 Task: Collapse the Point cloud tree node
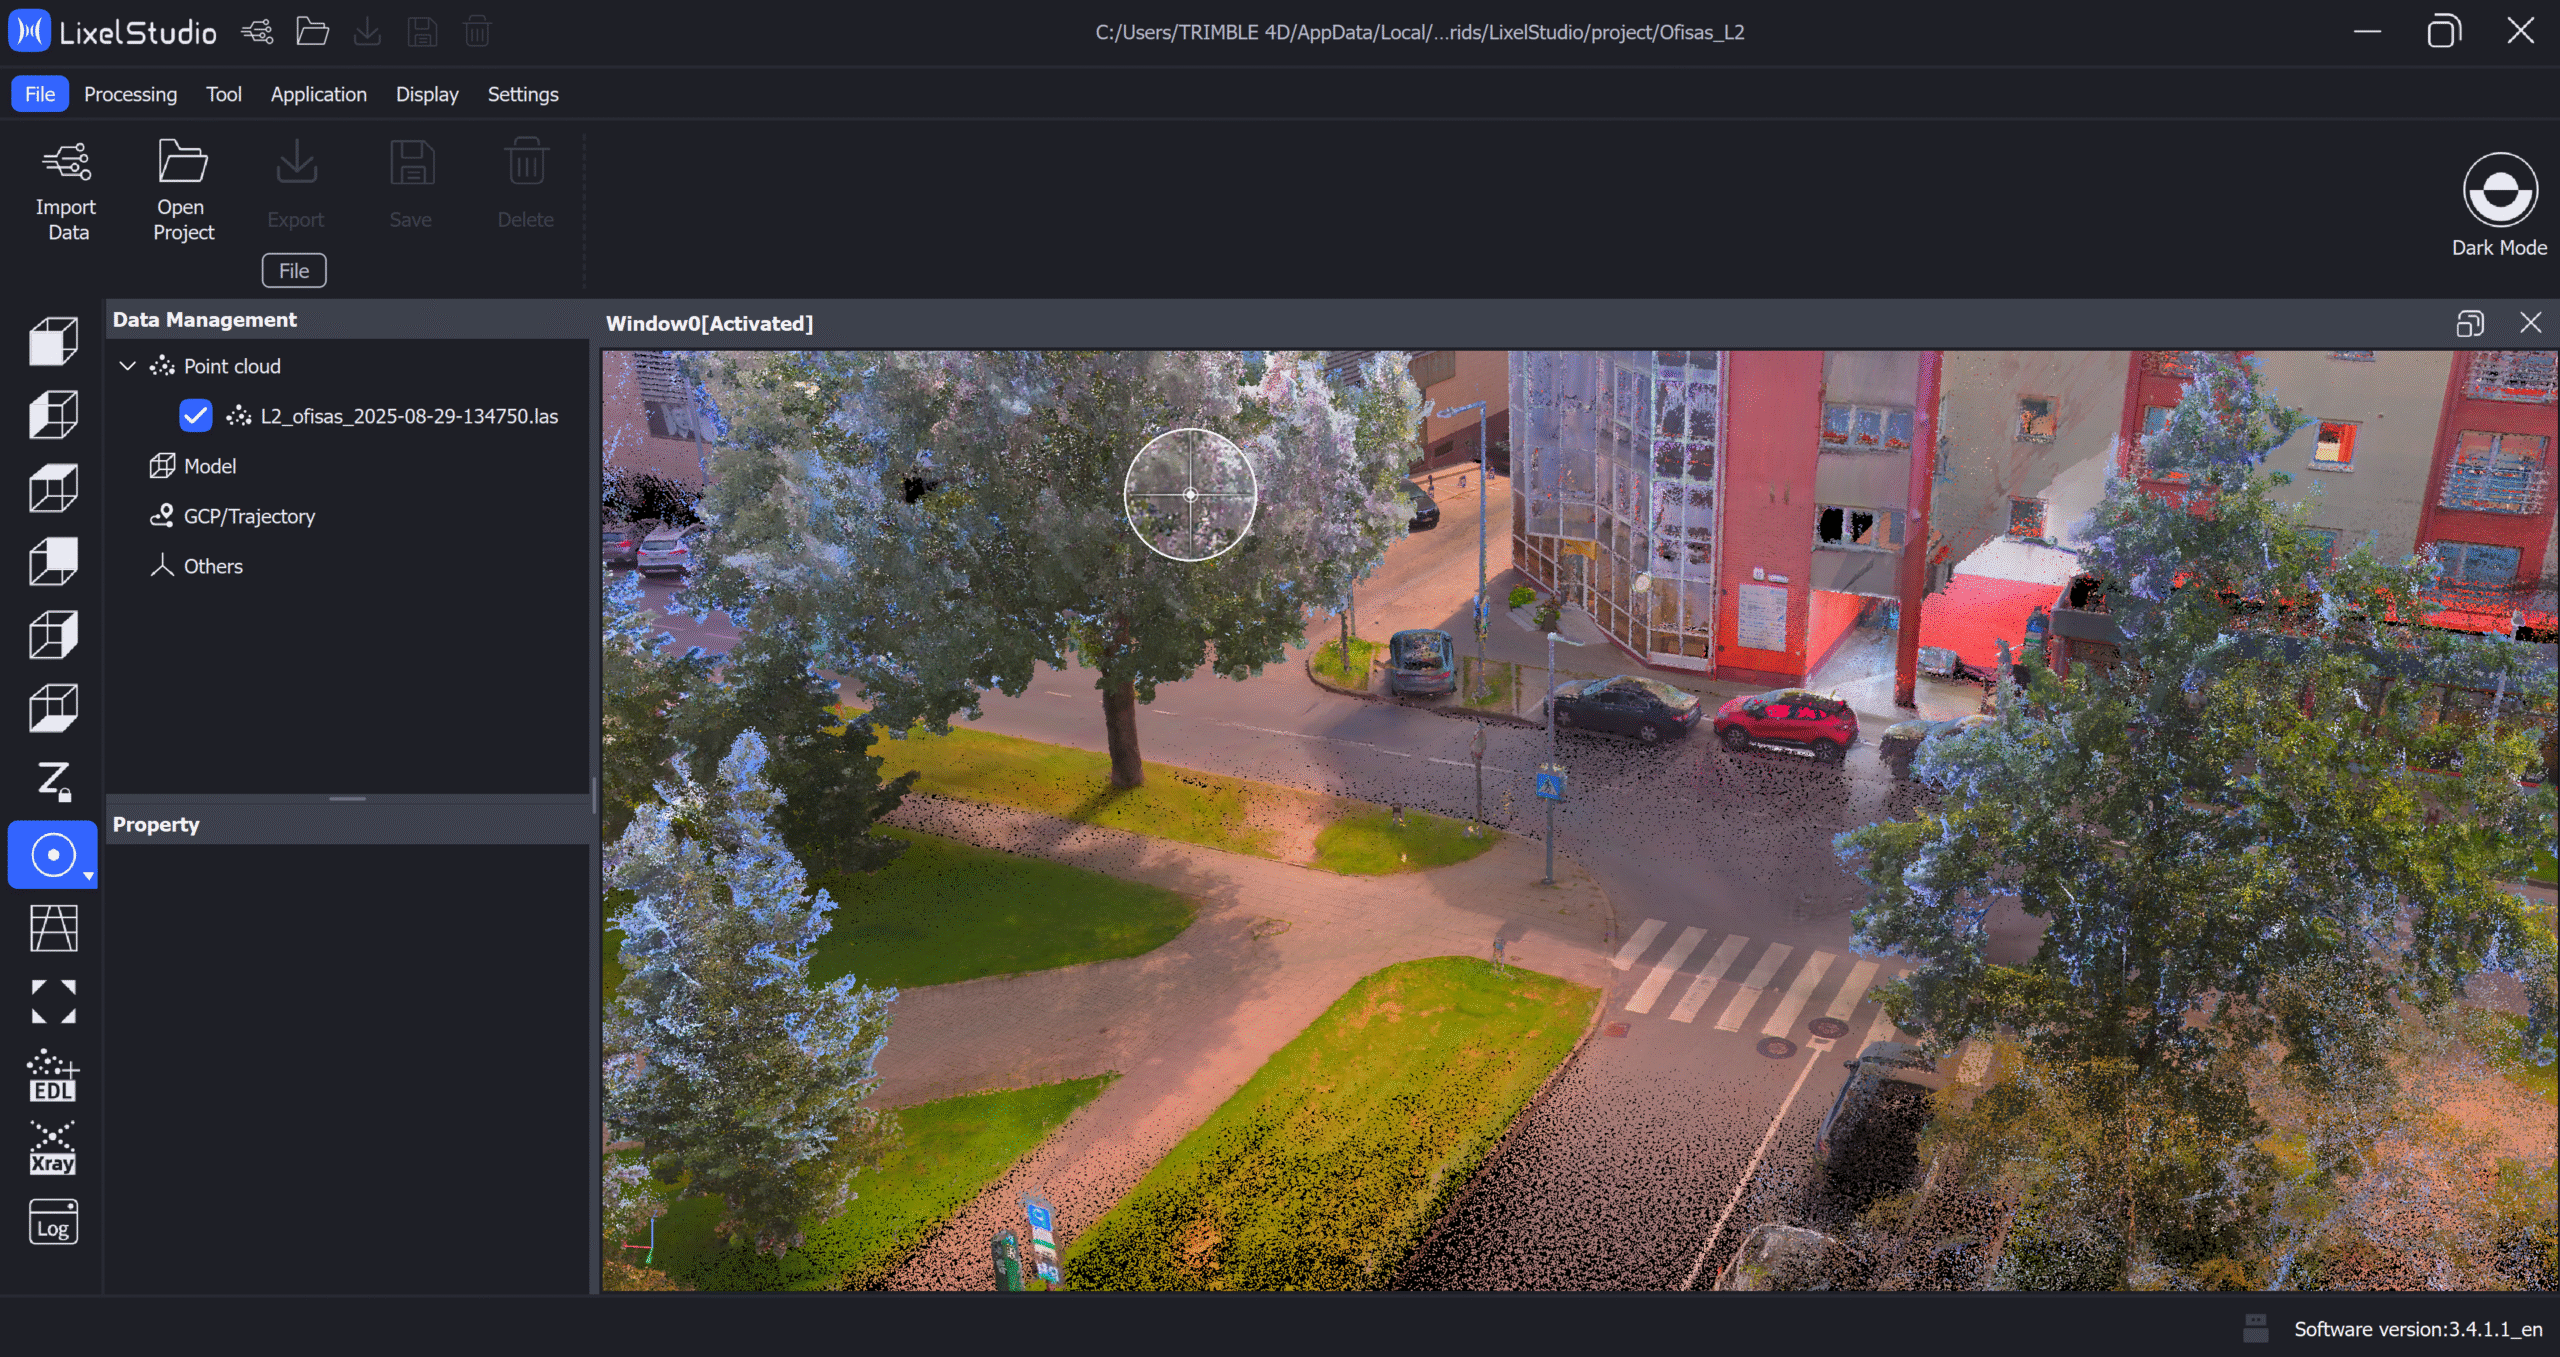point(128,366)
